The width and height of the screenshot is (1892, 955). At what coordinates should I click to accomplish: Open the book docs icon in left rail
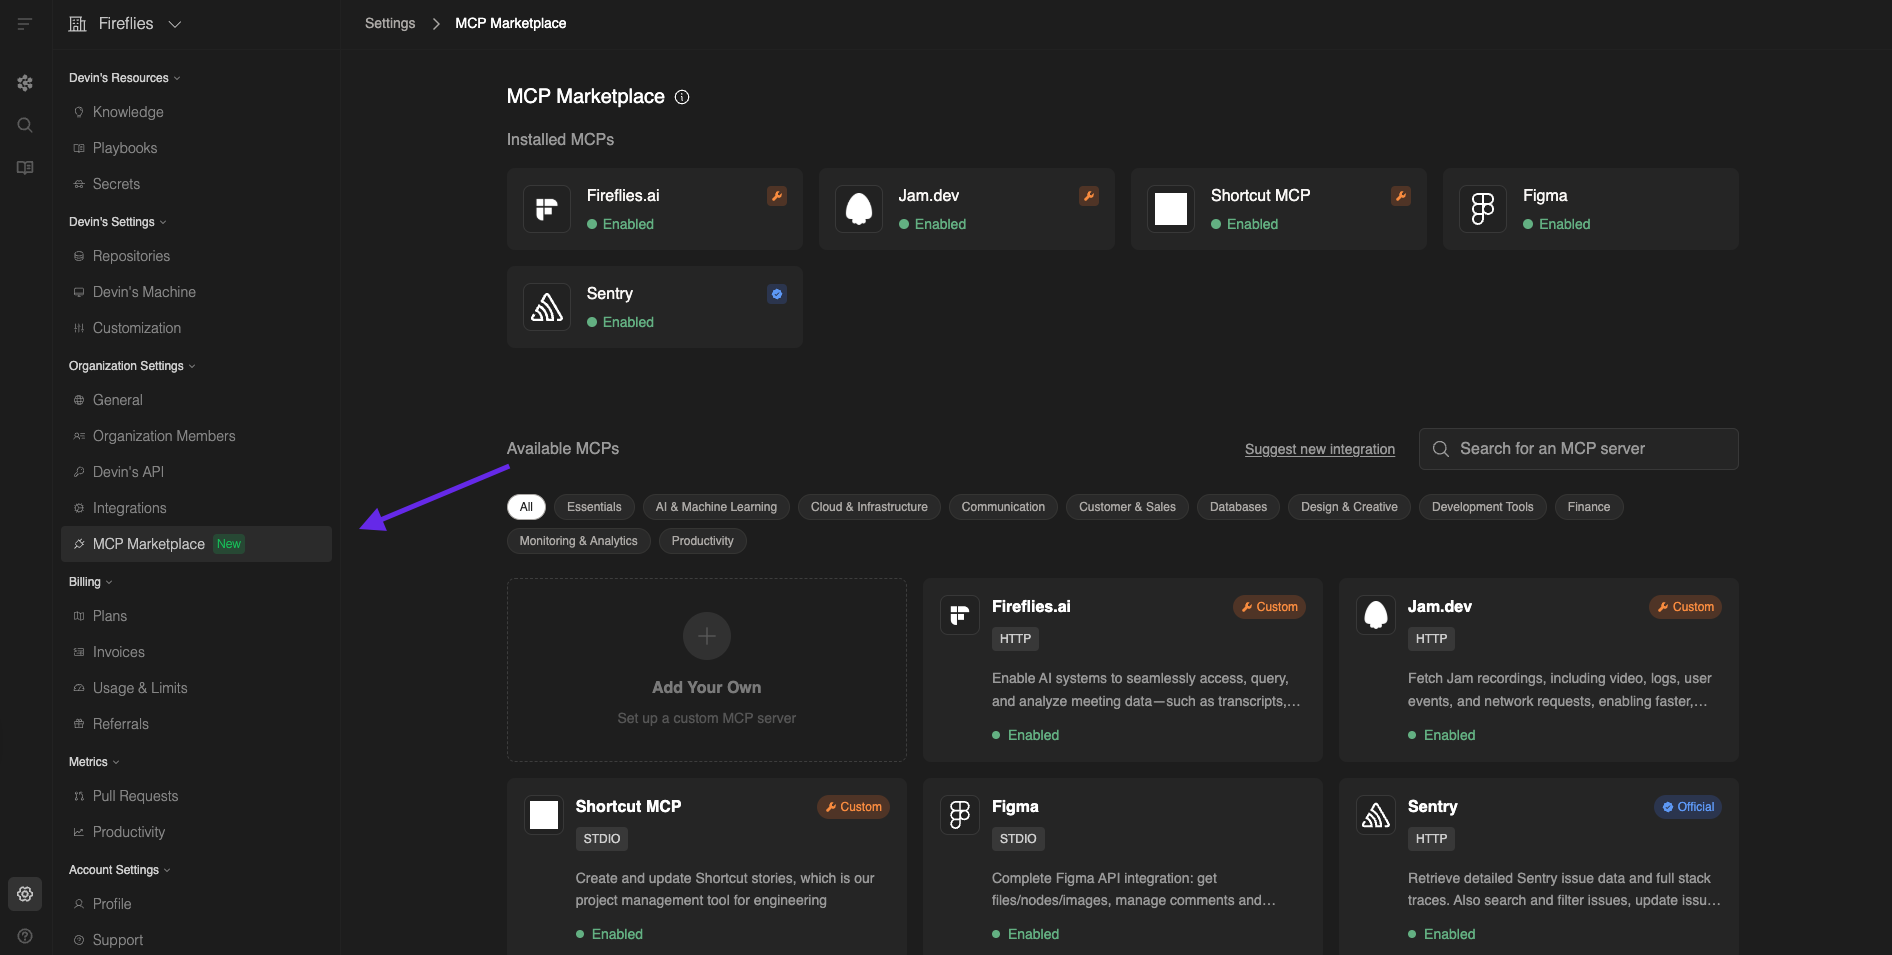pos(25,167)
